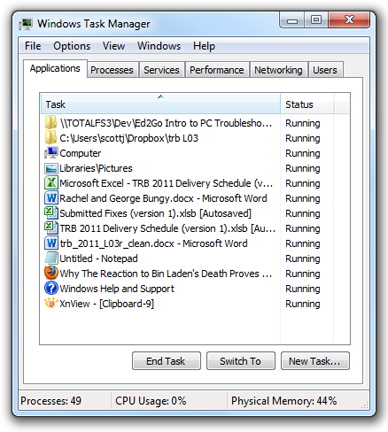The width and height of the screenshot is (388, 432).
Task: Select Rachel and George Bungy.docx task
Action: point(195,198)
